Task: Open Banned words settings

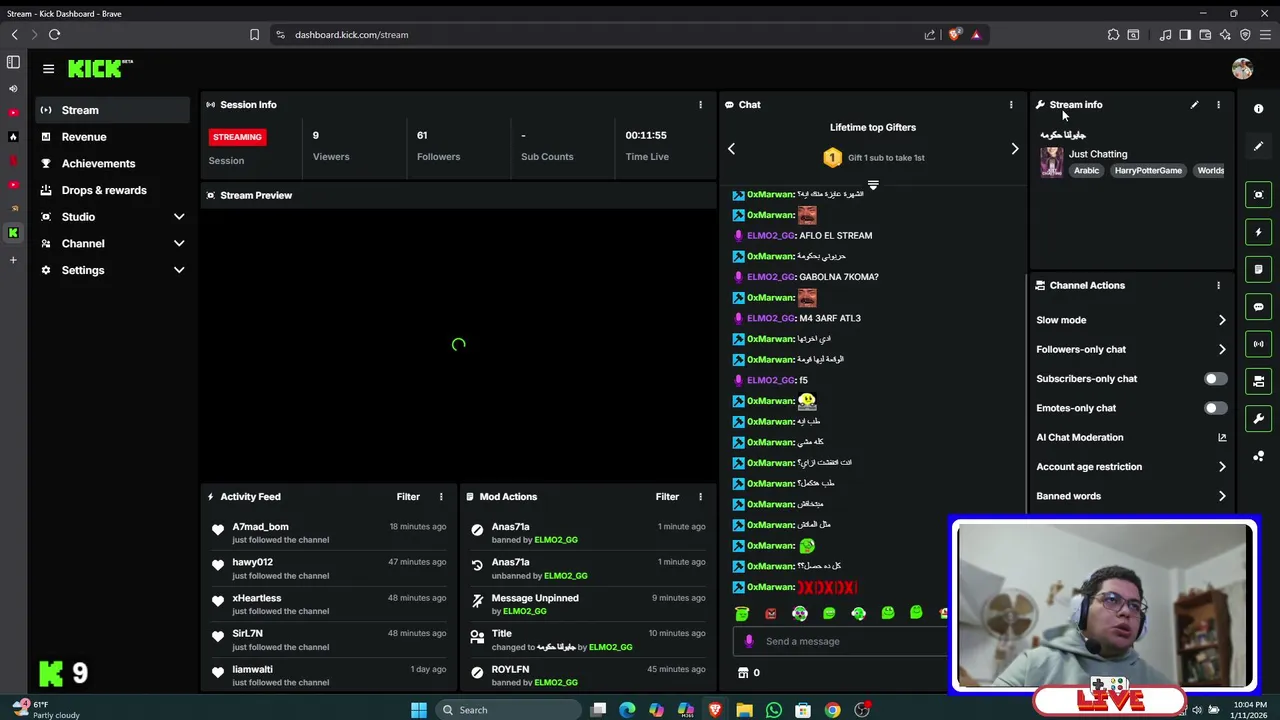Action: click(x=1131, y=496)
